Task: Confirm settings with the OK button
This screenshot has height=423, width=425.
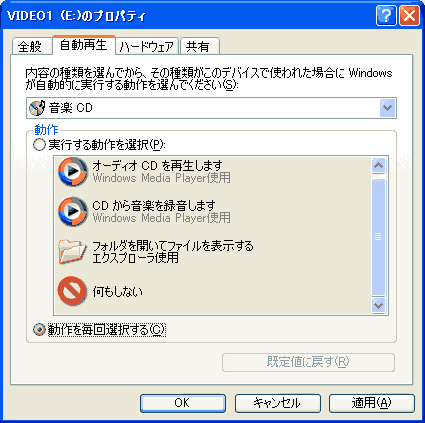Action: coord(183,403)
